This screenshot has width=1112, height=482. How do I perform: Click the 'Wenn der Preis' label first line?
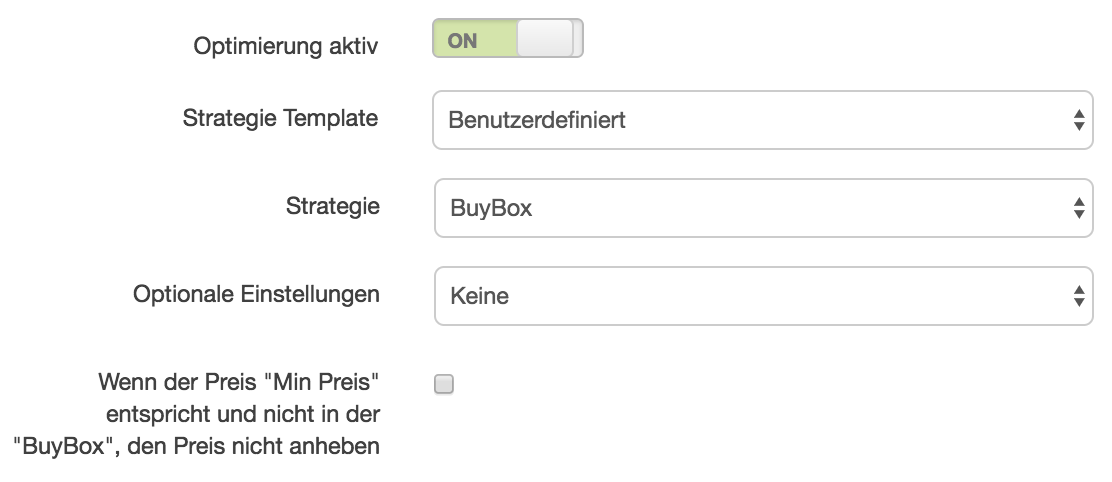pos(239,382)
